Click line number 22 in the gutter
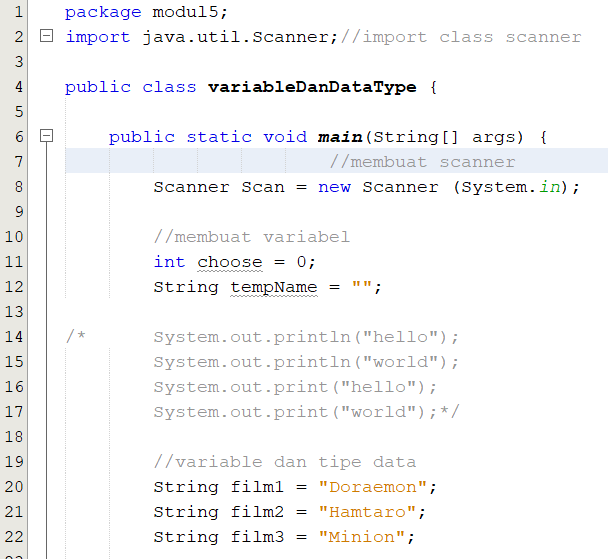Viewport: 608px width, 559px height. (14, 537)
